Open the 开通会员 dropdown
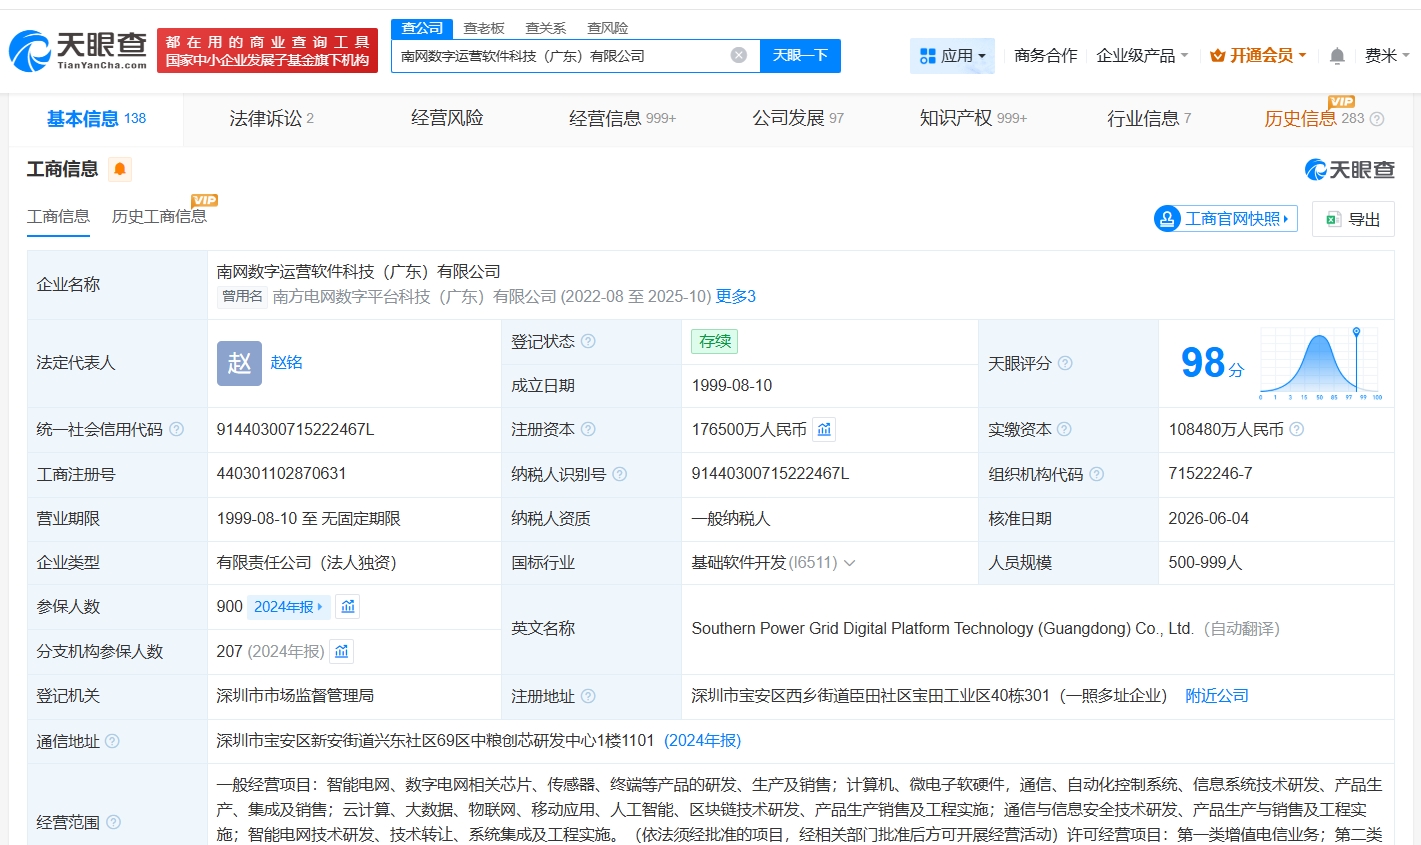The image size is (1421, 845). point(1258,56)
